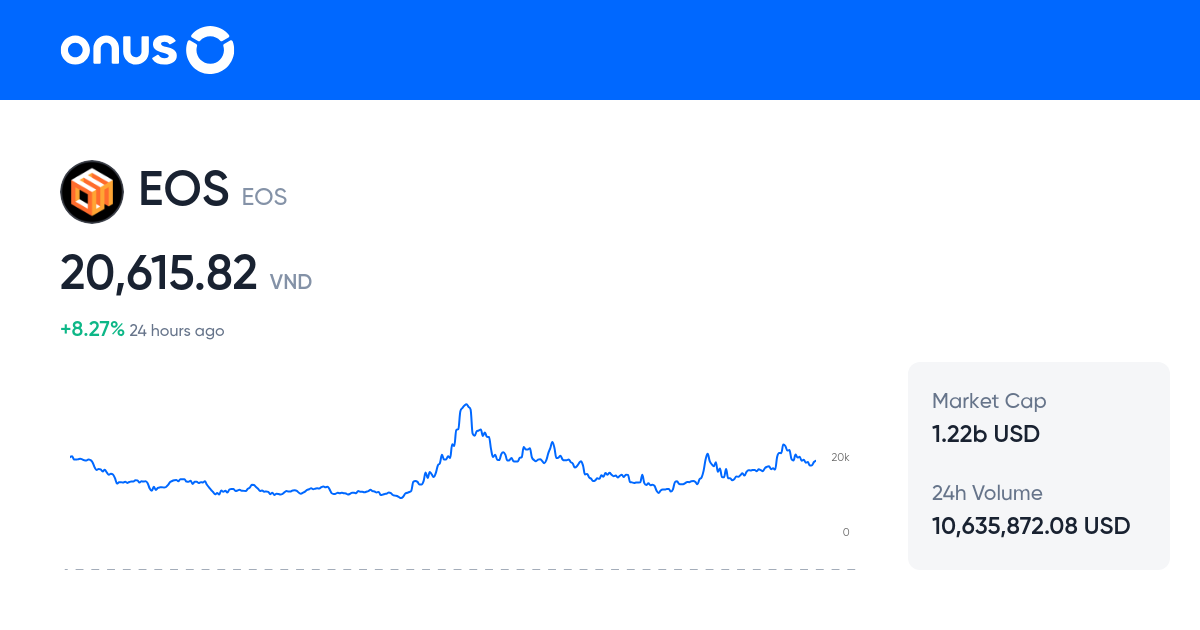Click the green +8.27% price change
This screenshot has width=1200, height=630.
click(92, 330)
